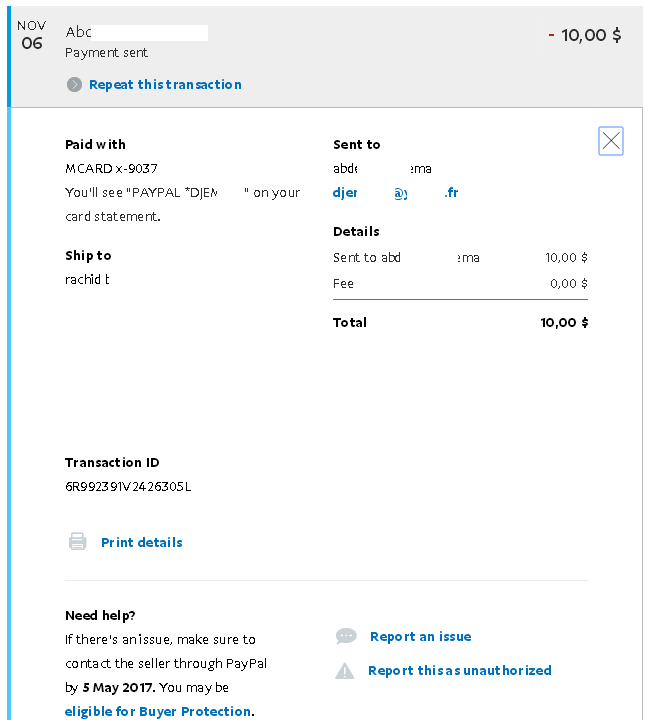Click the warning triangle icon

click(345, 671)
